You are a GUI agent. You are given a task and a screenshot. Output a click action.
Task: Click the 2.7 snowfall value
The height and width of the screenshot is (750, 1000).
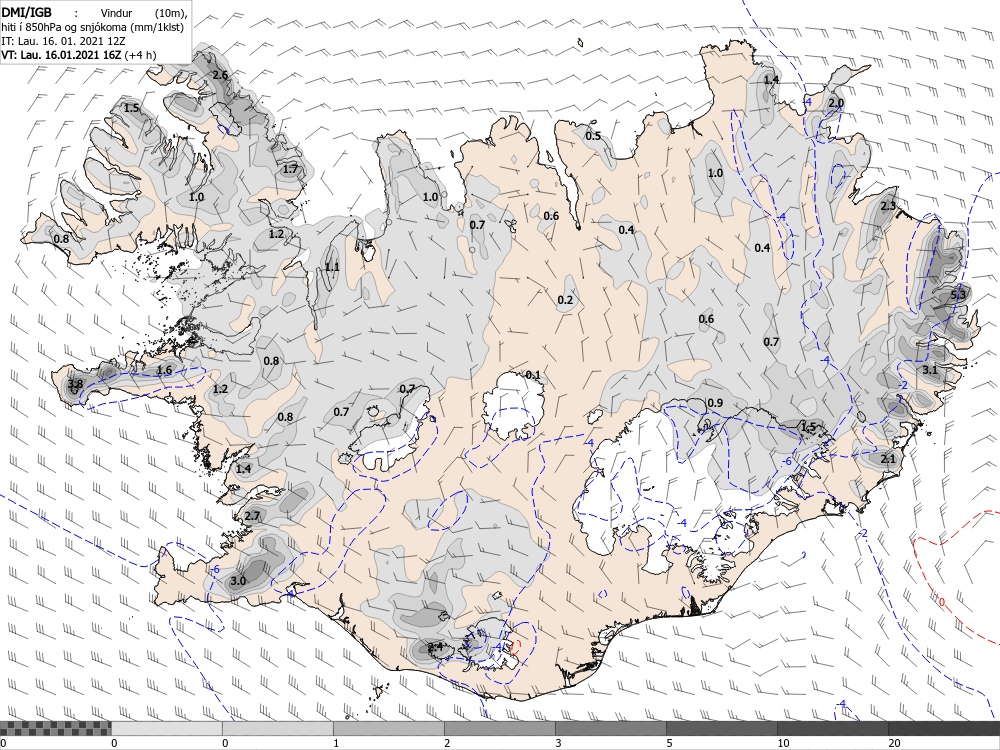pos(252,516)
